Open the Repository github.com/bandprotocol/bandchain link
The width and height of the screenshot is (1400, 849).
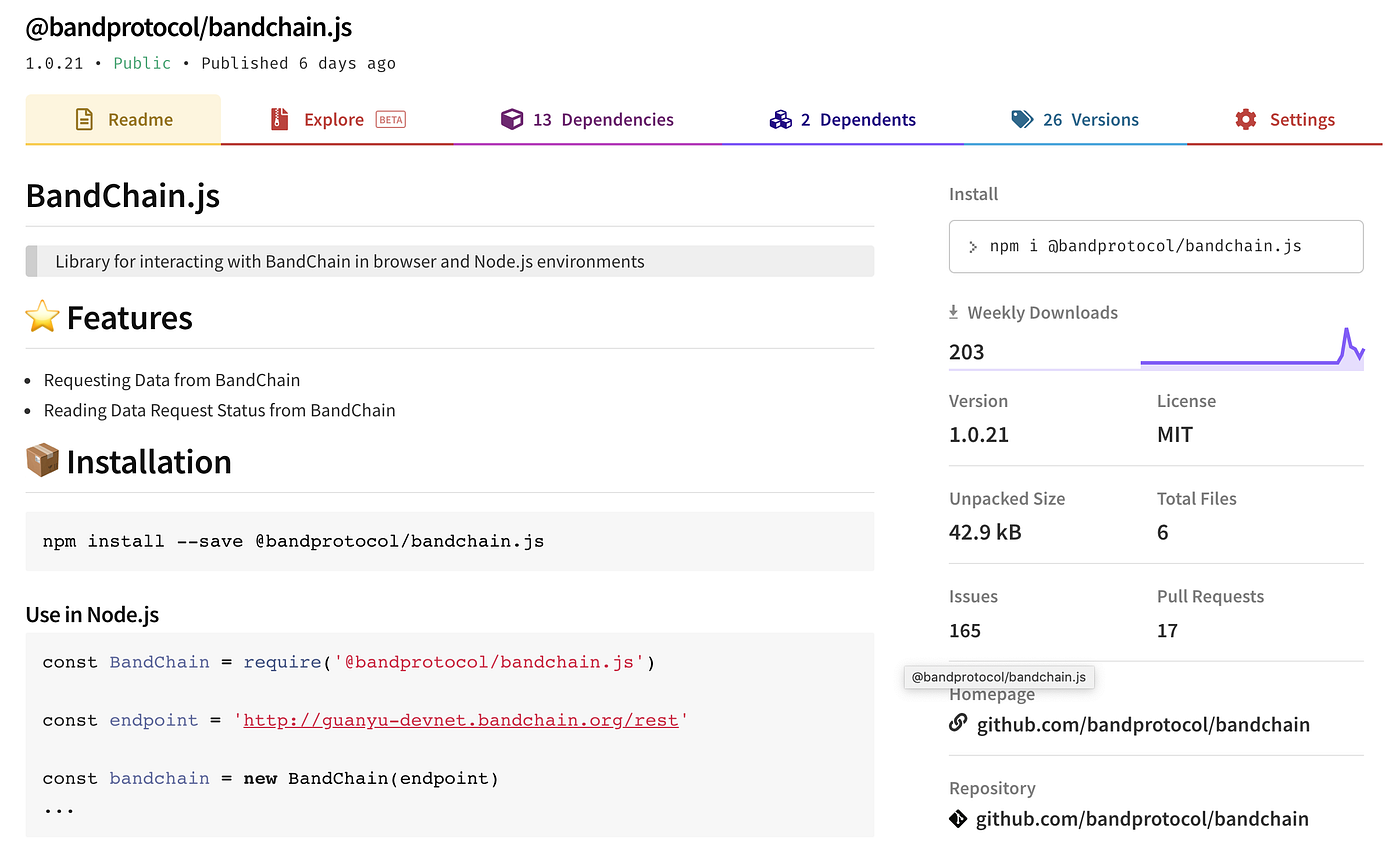click(x=1142, y=819)
